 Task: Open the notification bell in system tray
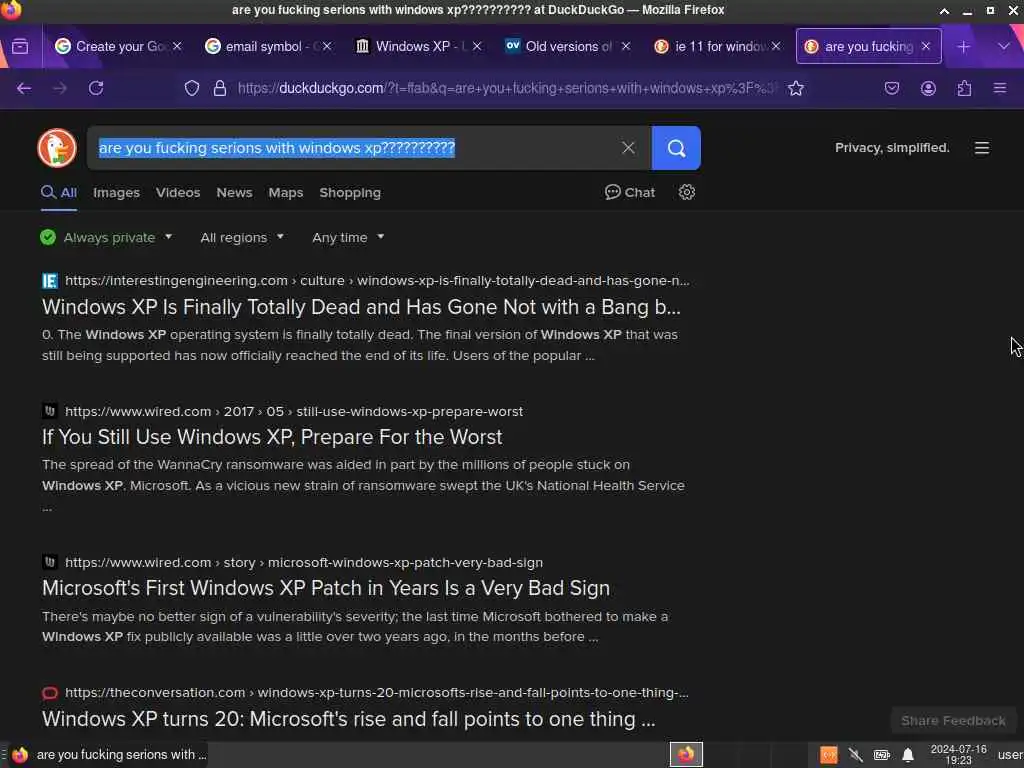(x=908, y=755)
